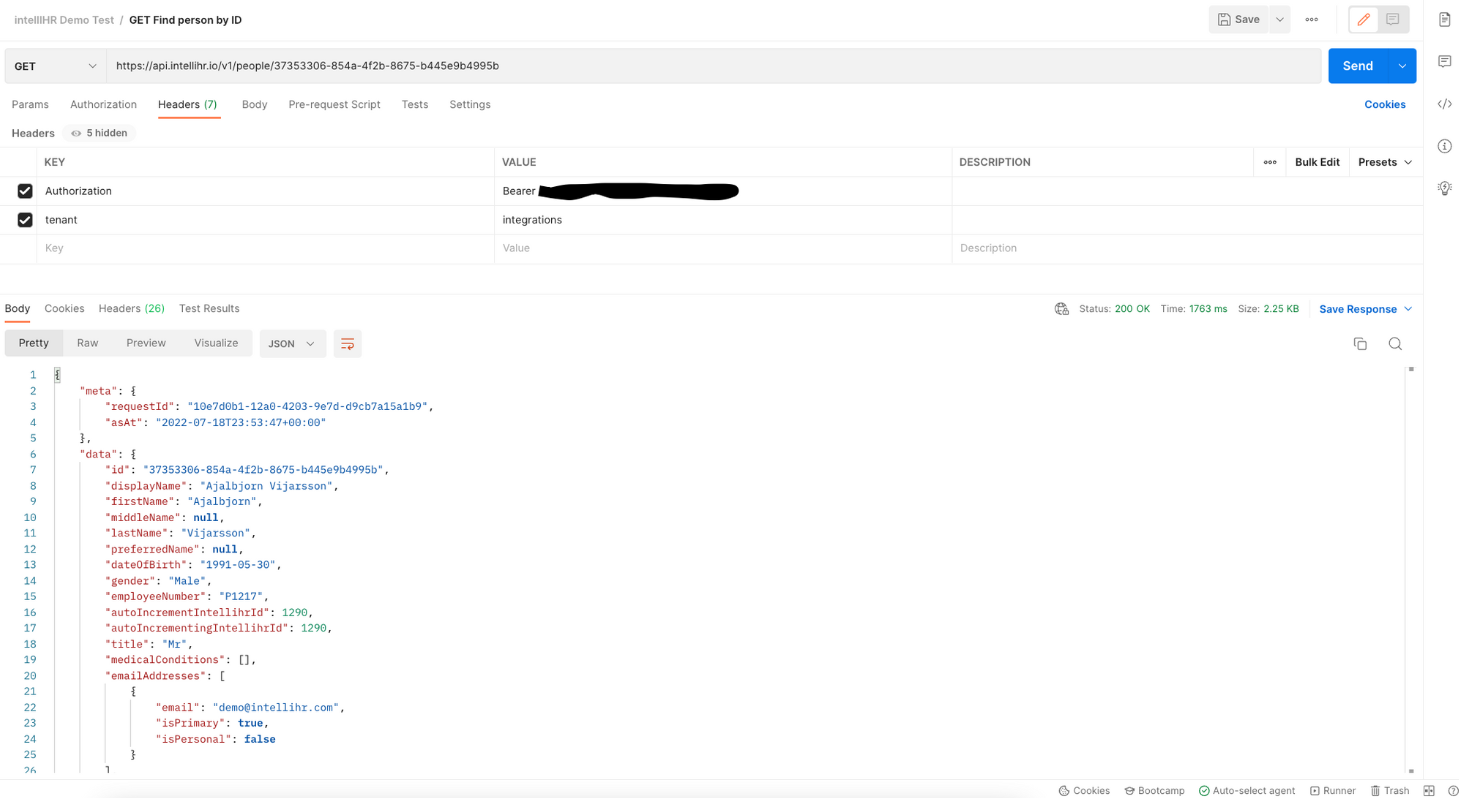Open the response Cookies tab
The image size is (1459, 798).
[x=64, y=308]
